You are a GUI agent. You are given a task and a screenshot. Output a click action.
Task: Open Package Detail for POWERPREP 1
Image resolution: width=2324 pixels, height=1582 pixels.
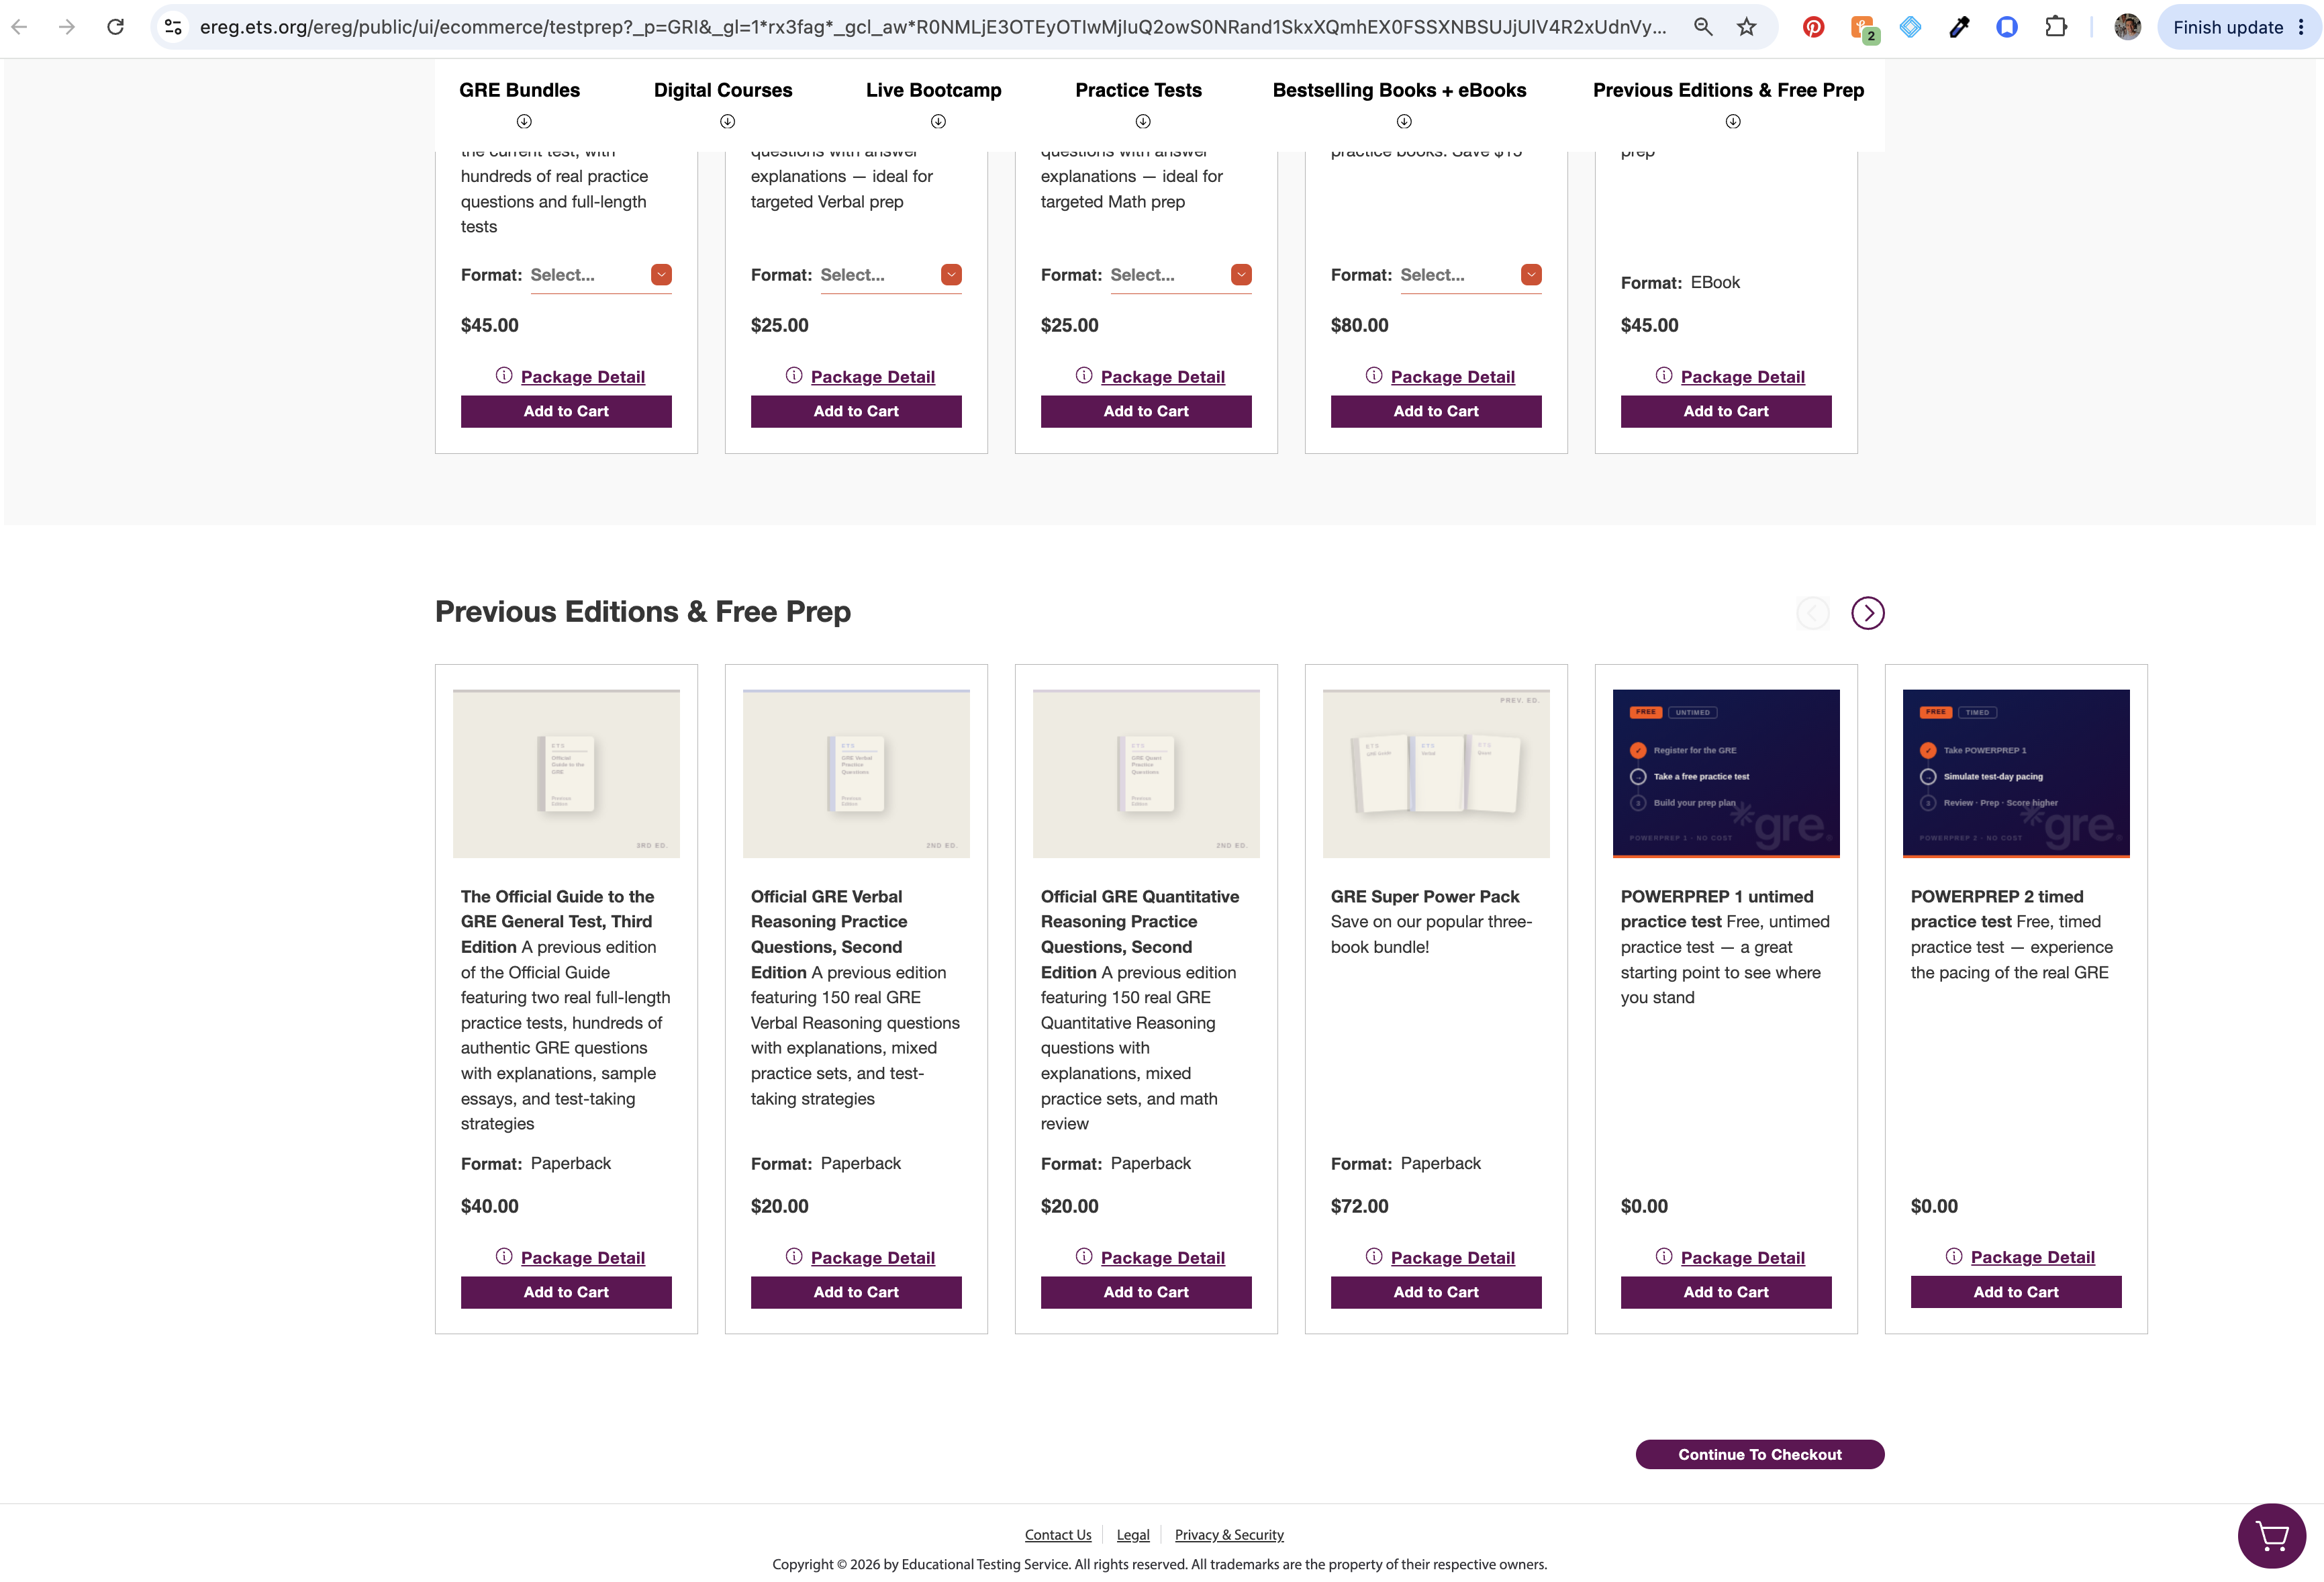pos(1742,1258)
